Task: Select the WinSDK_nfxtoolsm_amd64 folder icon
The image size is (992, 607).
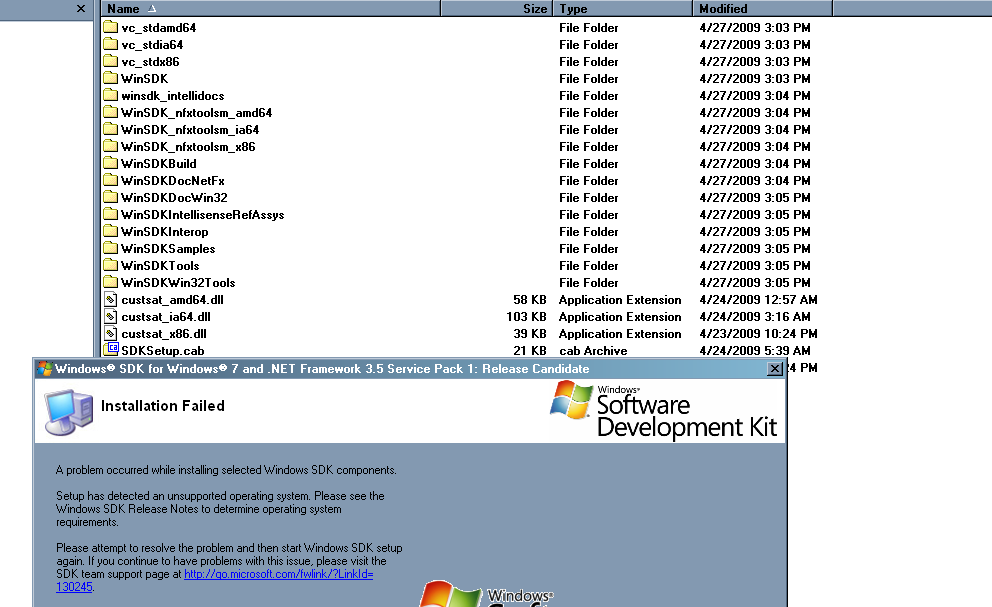Action: point(111,112)
